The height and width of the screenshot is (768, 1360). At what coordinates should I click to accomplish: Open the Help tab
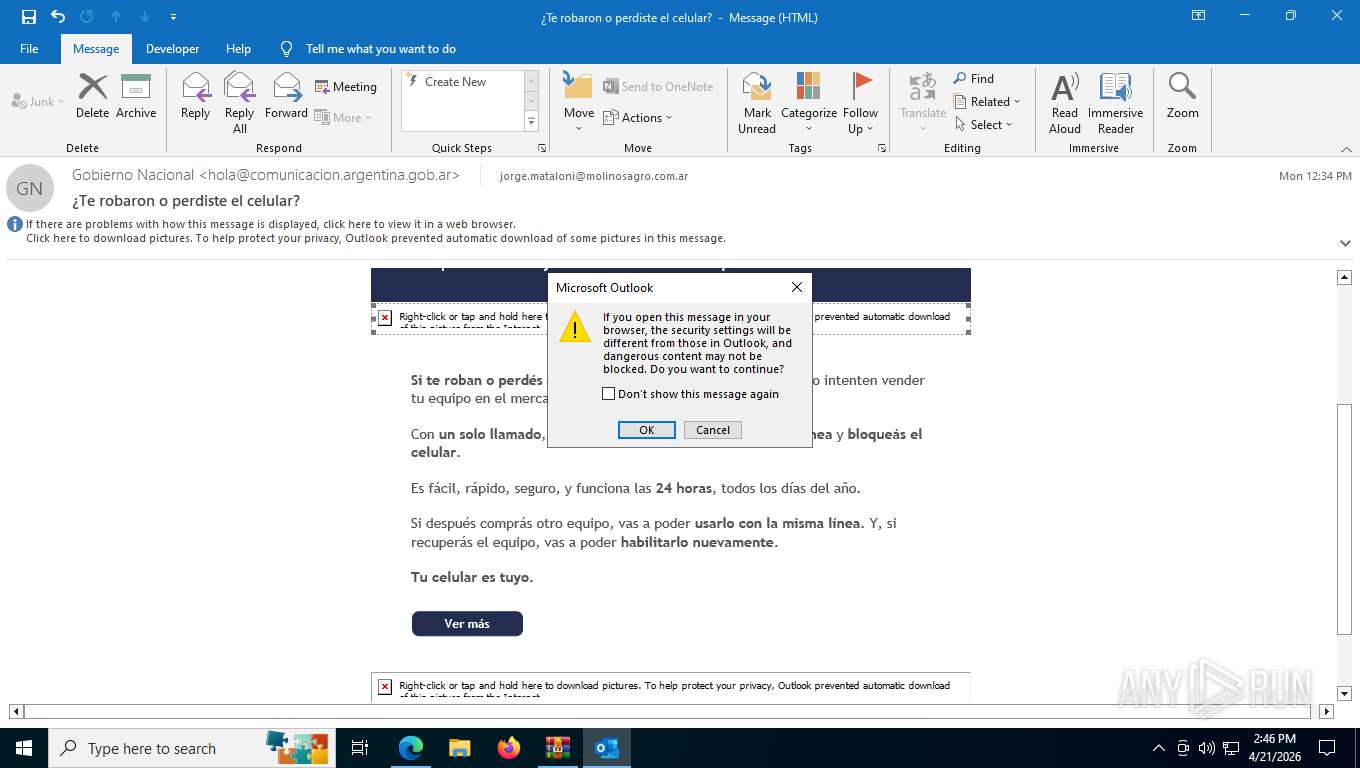point(238,49)
